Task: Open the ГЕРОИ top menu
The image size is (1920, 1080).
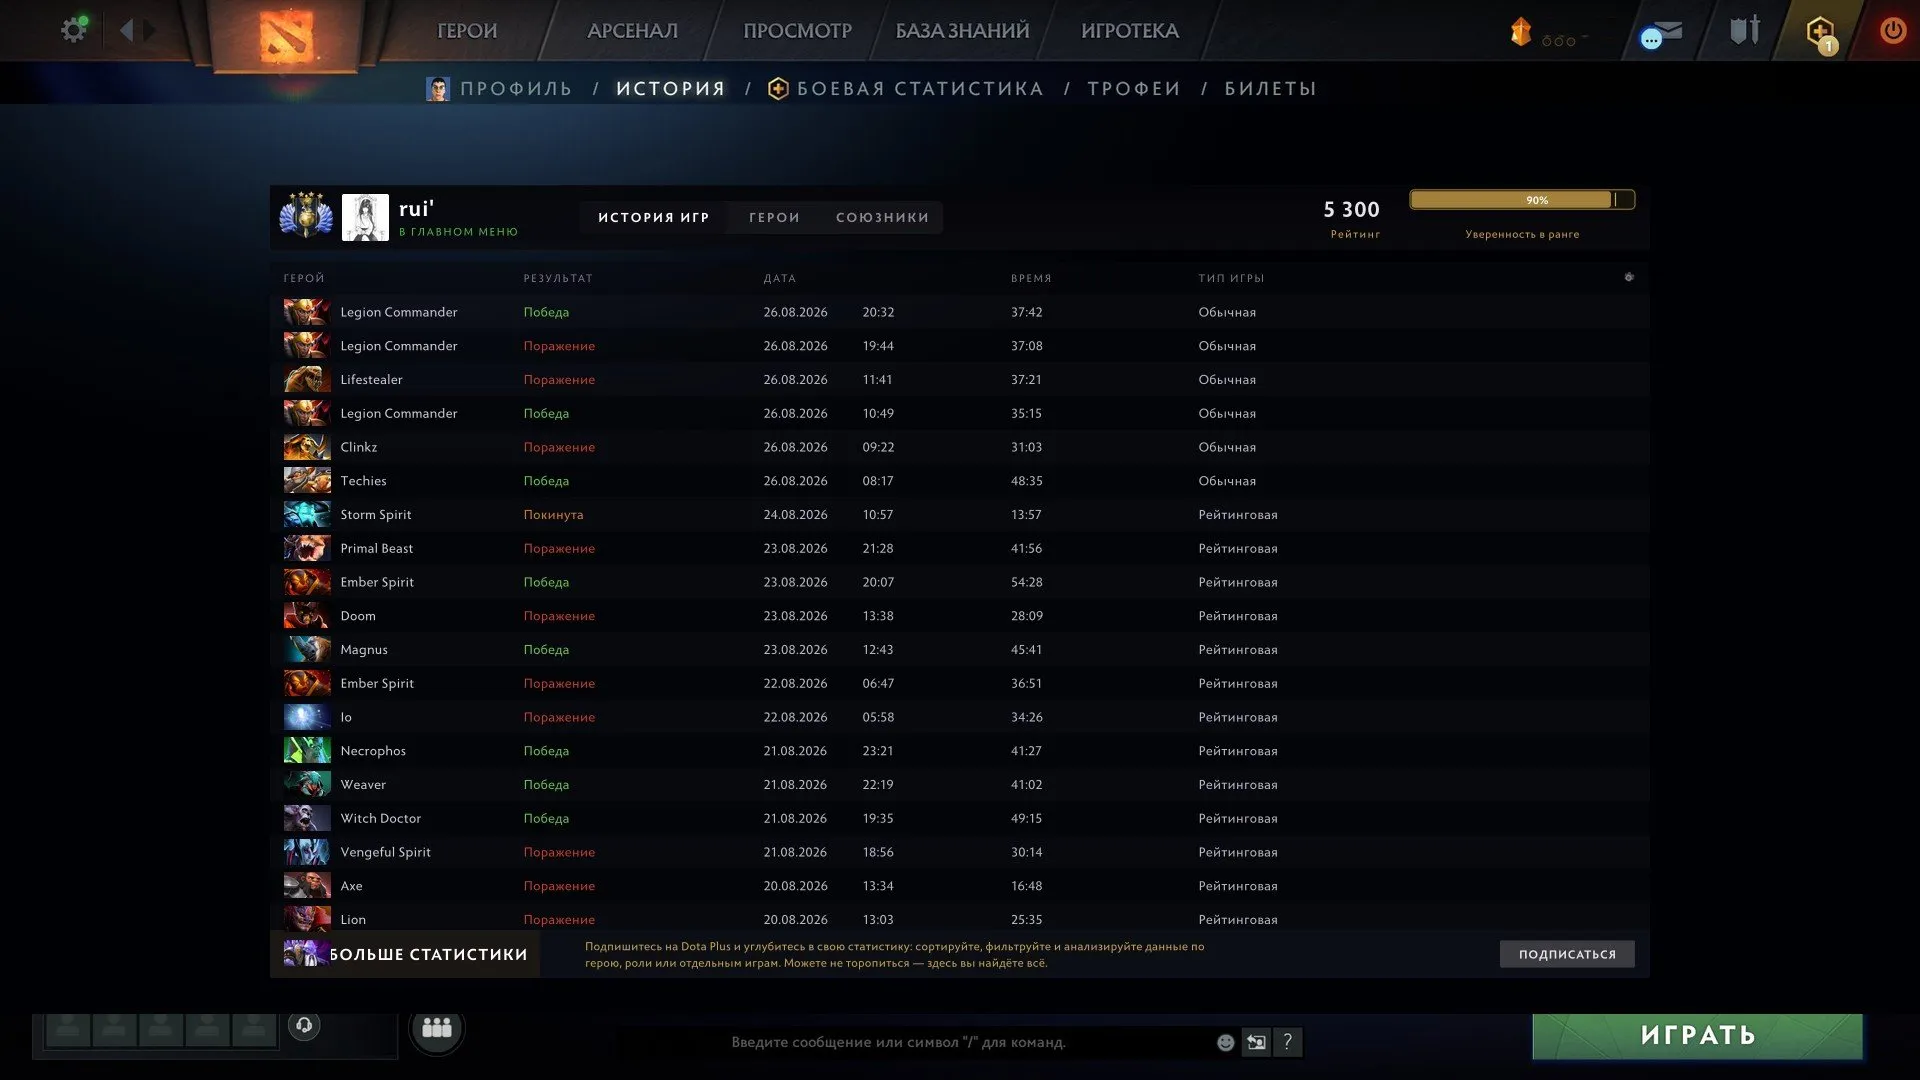Action: pyautogui.click(x=467, y=31)
